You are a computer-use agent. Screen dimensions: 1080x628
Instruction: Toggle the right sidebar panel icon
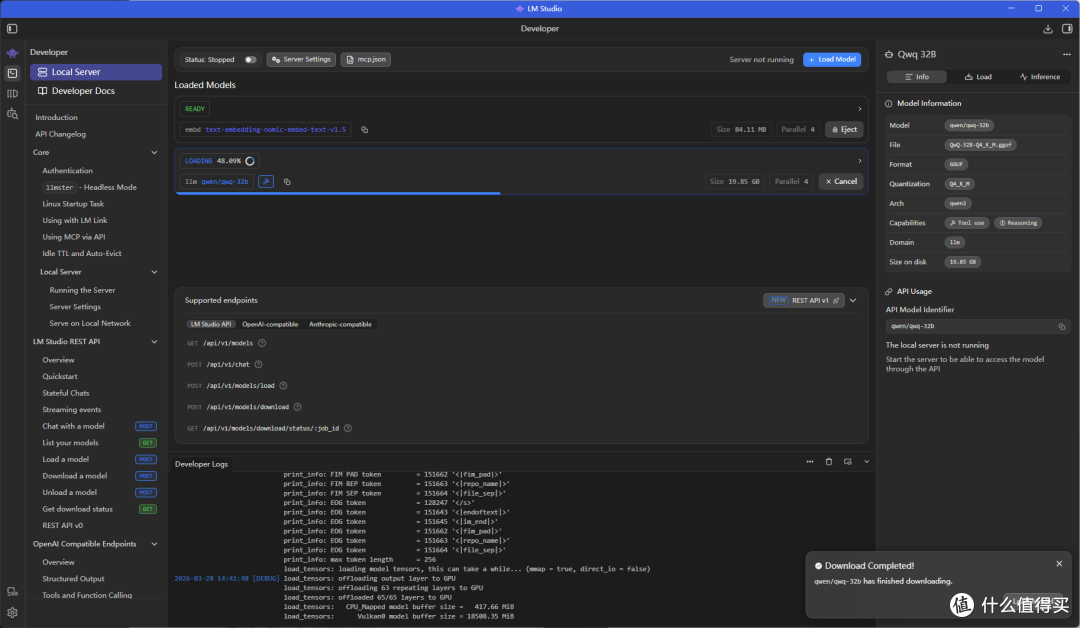coord(1067,28)
